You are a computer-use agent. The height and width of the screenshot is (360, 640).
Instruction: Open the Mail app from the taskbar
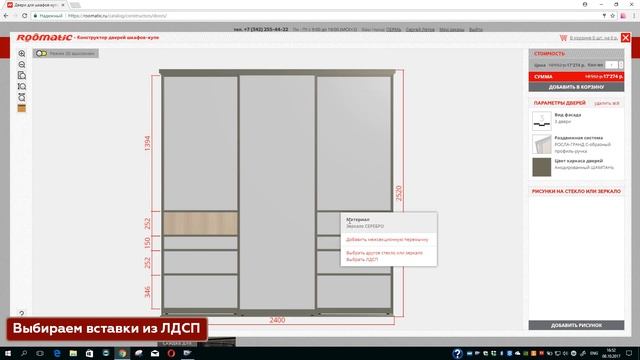[155, 353]
